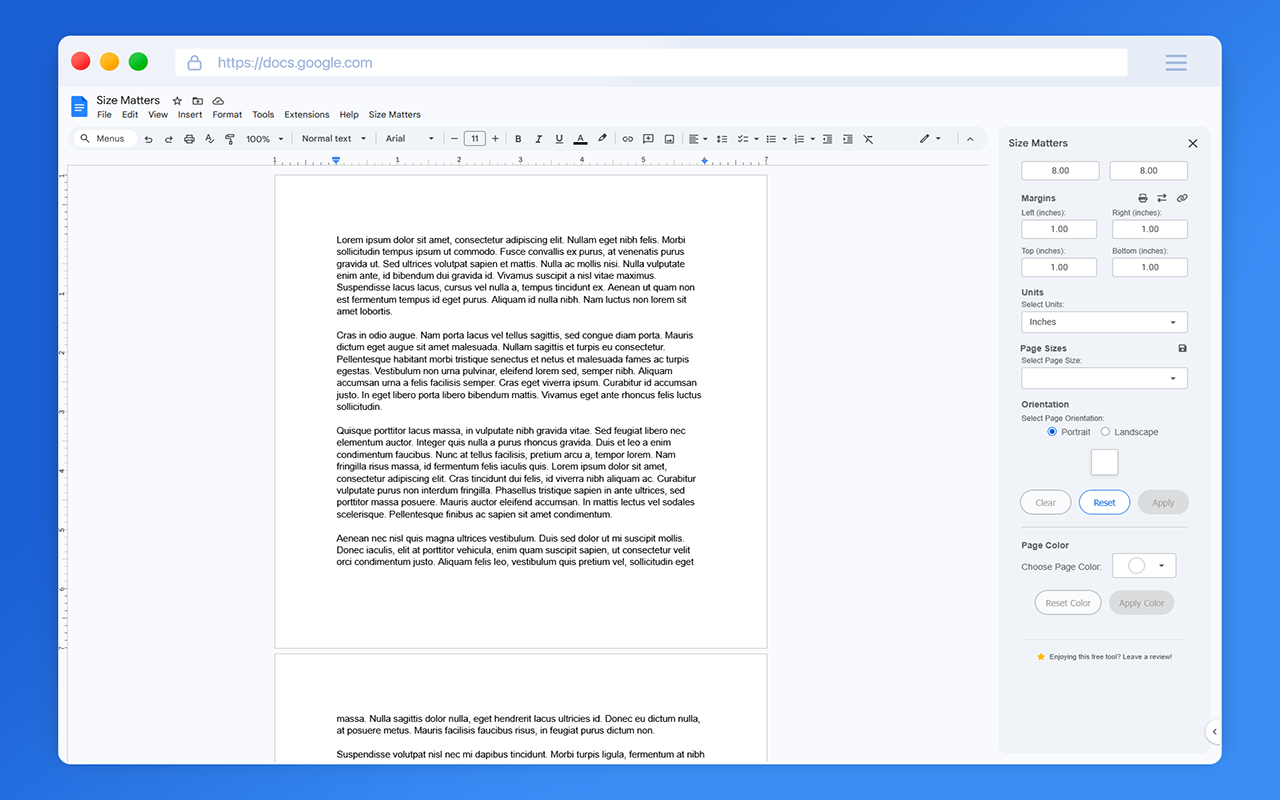Click the highlight color pen icon
Viewport: 1280px width, 800px height.
(602, 139)
